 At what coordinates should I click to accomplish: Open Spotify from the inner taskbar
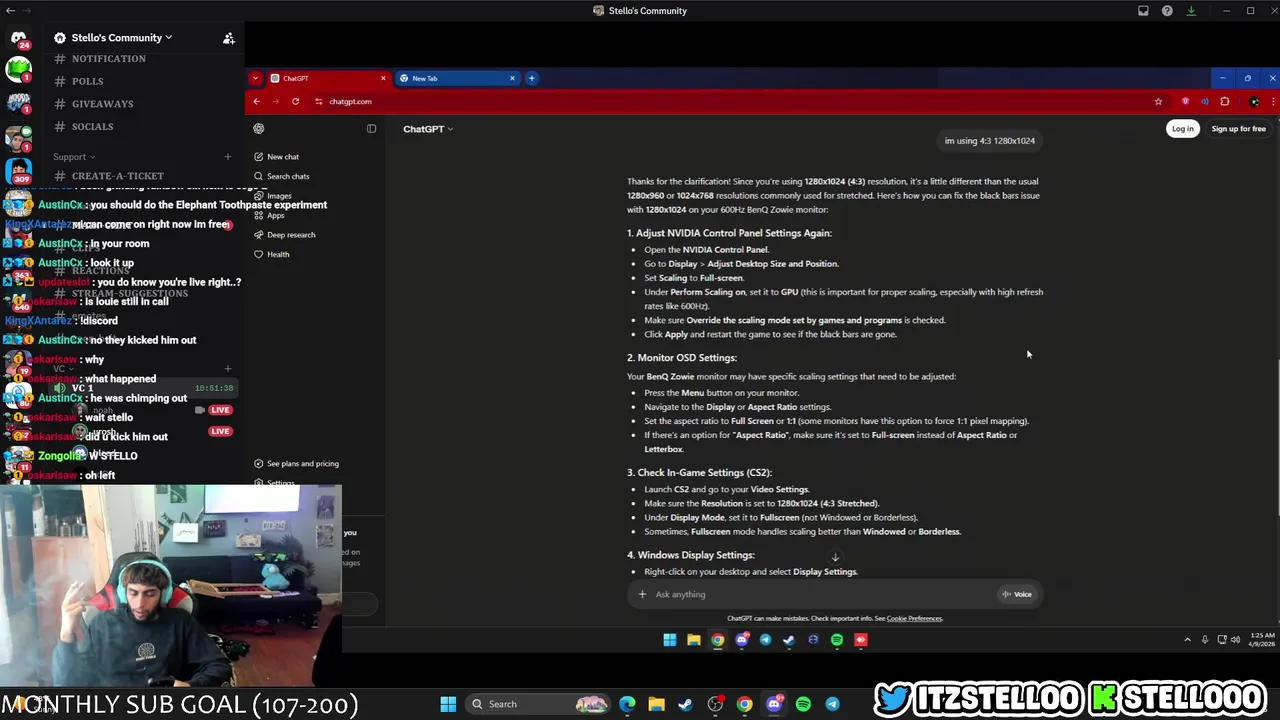pos(837,640)
